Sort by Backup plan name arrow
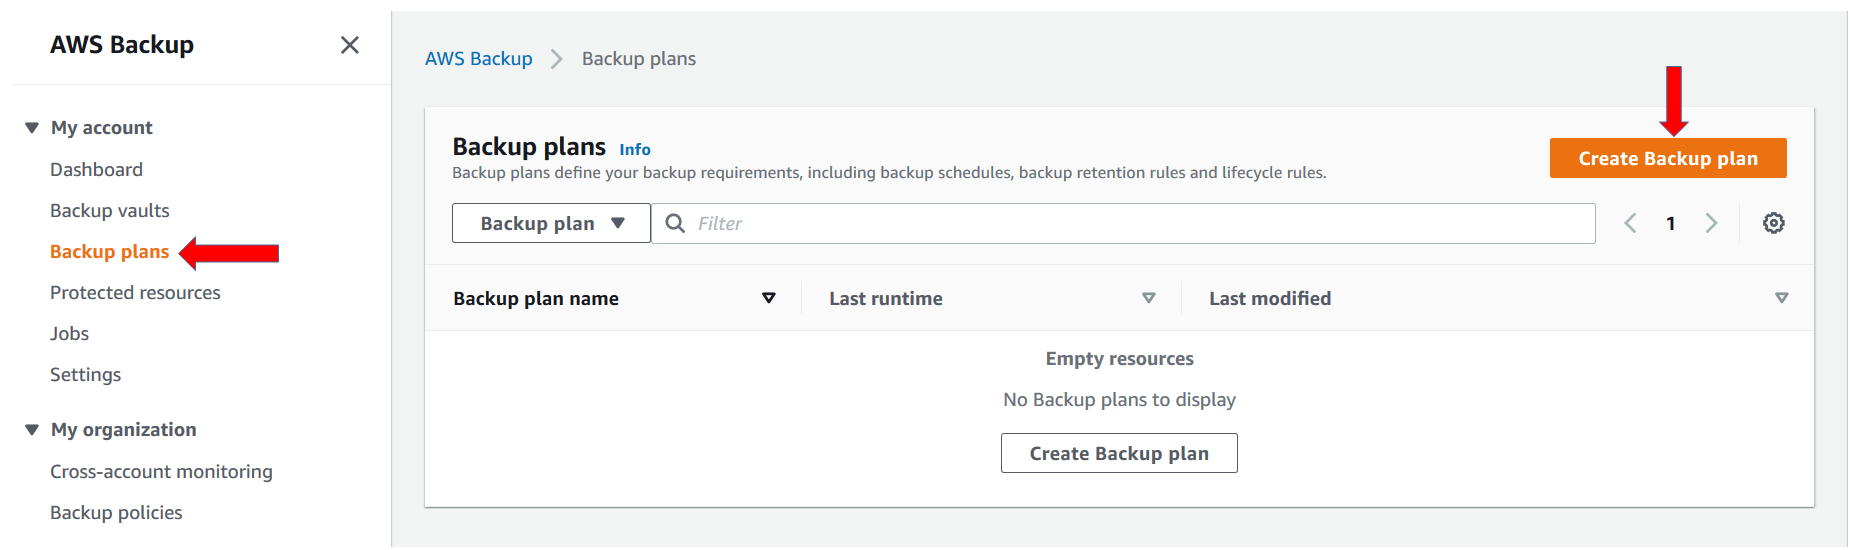The width and height of the screenshot is (1850, 550). 769,298
